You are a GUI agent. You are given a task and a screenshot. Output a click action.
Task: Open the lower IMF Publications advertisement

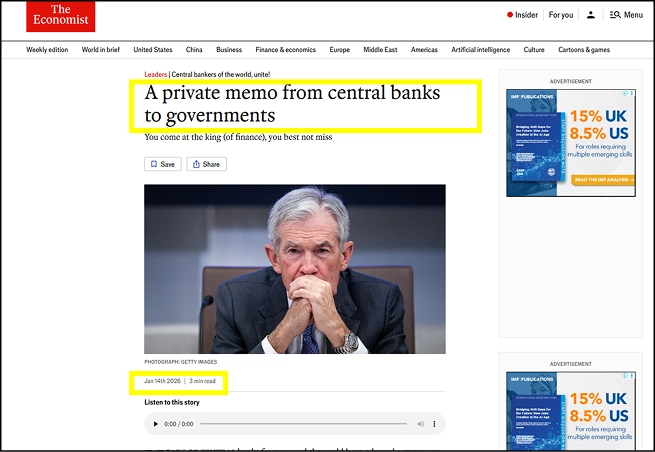click(x=571, y=411)
